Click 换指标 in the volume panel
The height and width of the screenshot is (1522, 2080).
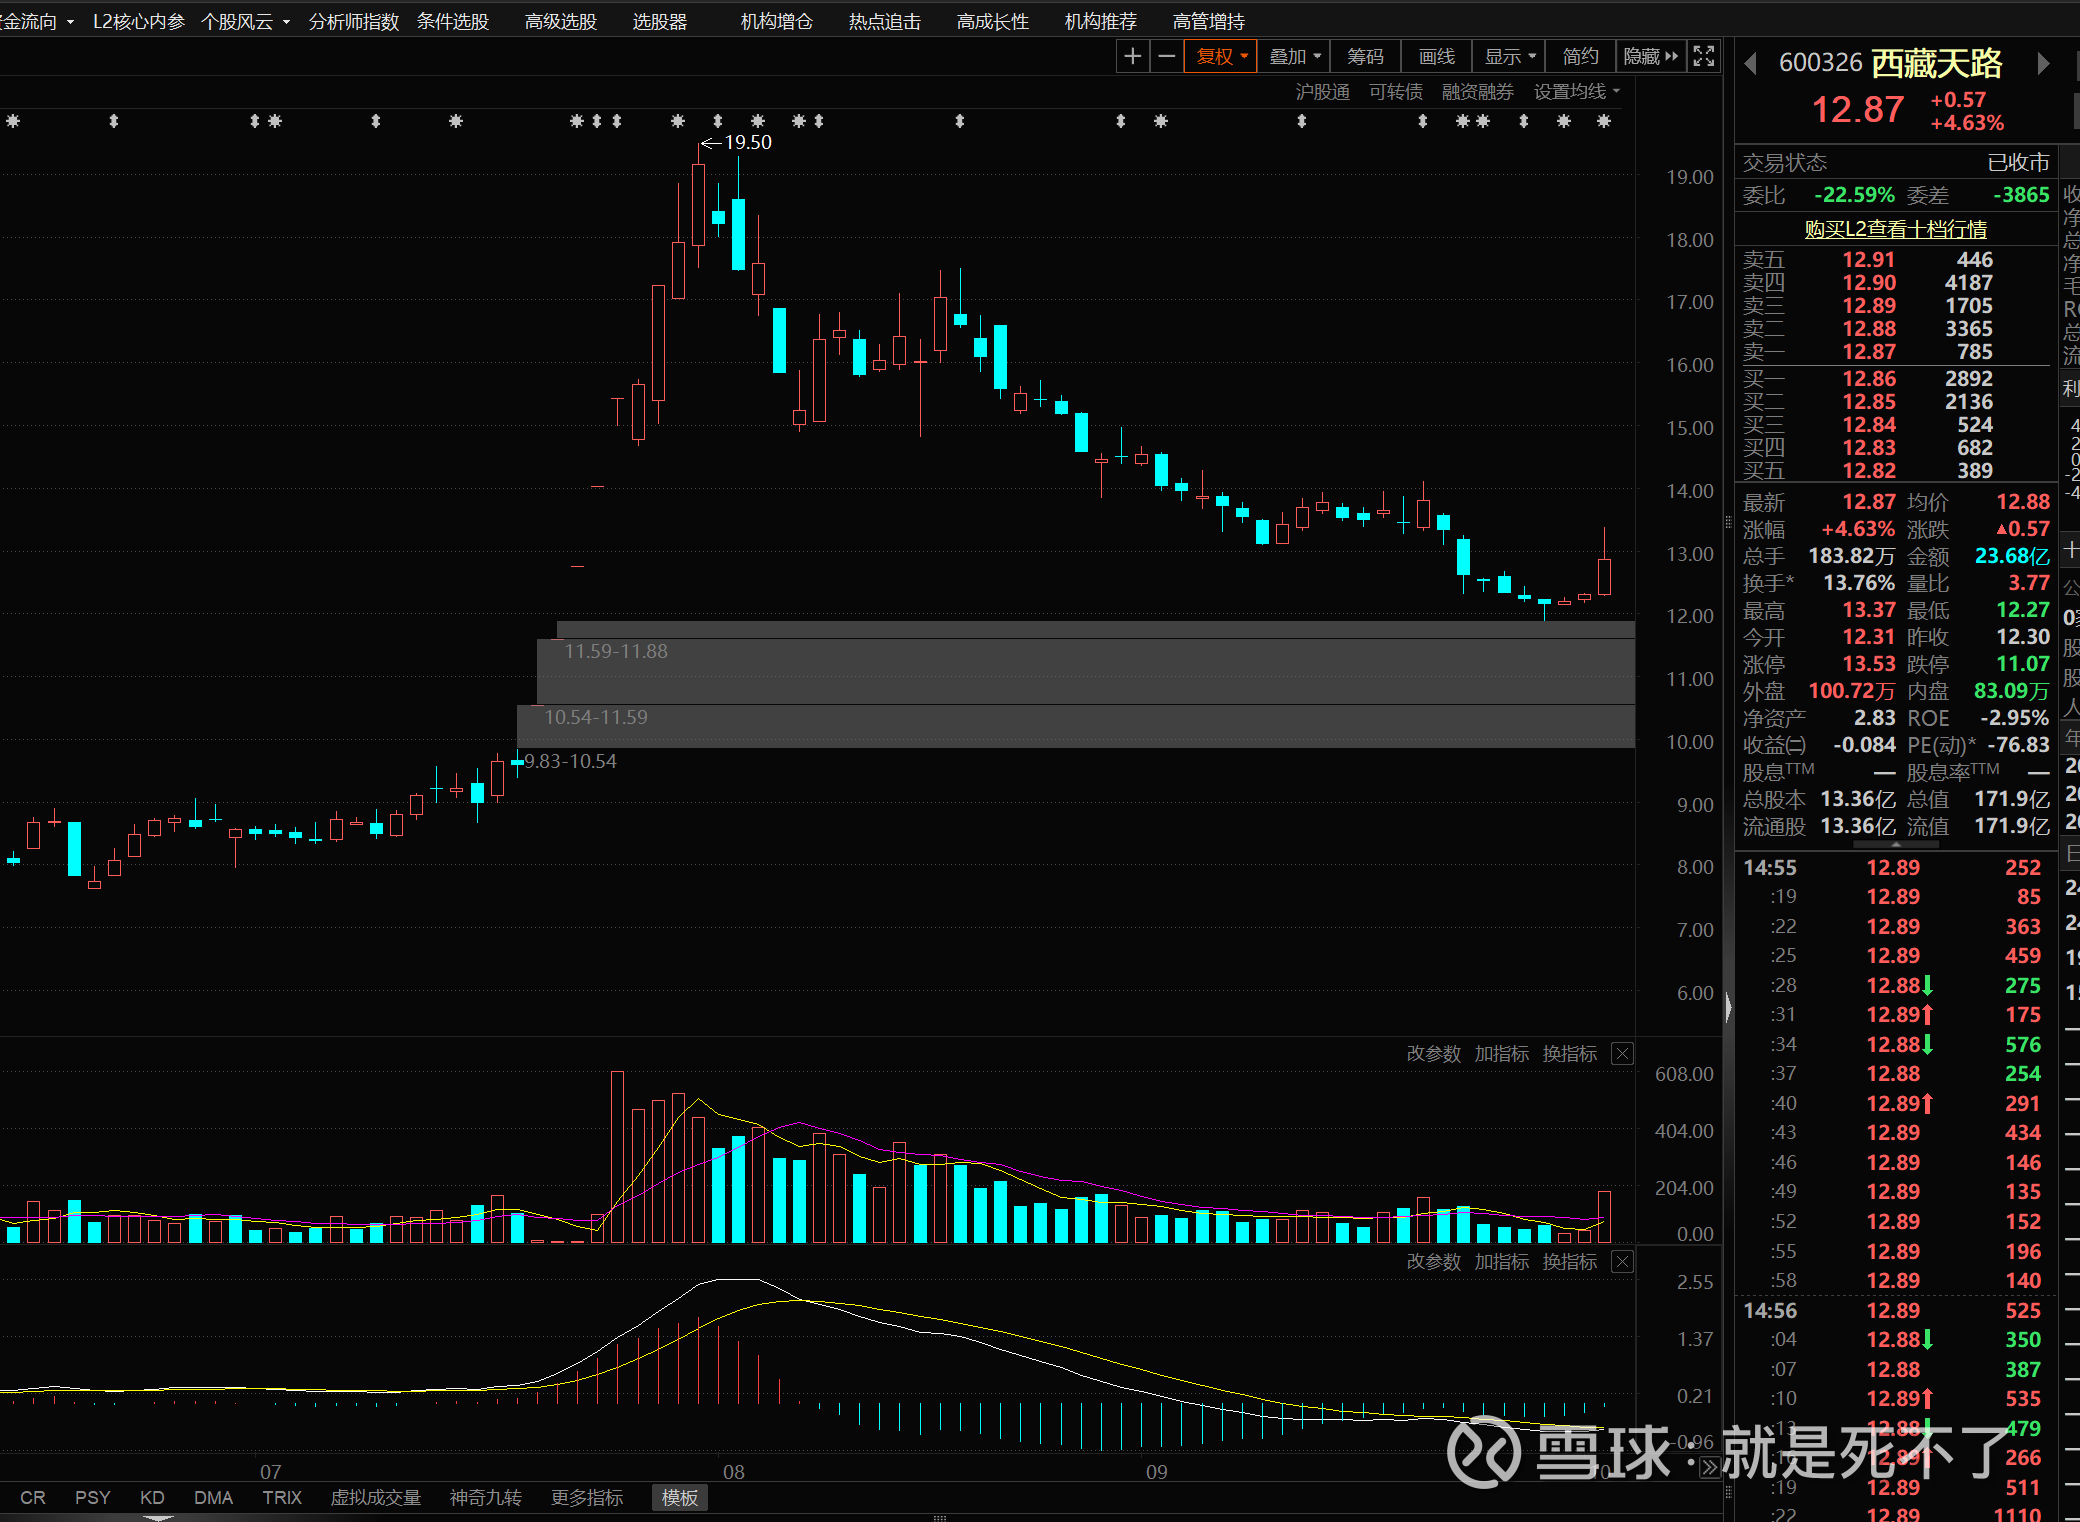click(1570, 1054)
